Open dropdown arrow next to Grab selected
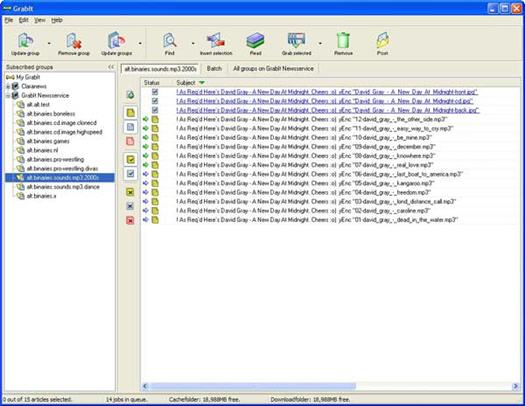525x406 pixels. click(320, 43)
